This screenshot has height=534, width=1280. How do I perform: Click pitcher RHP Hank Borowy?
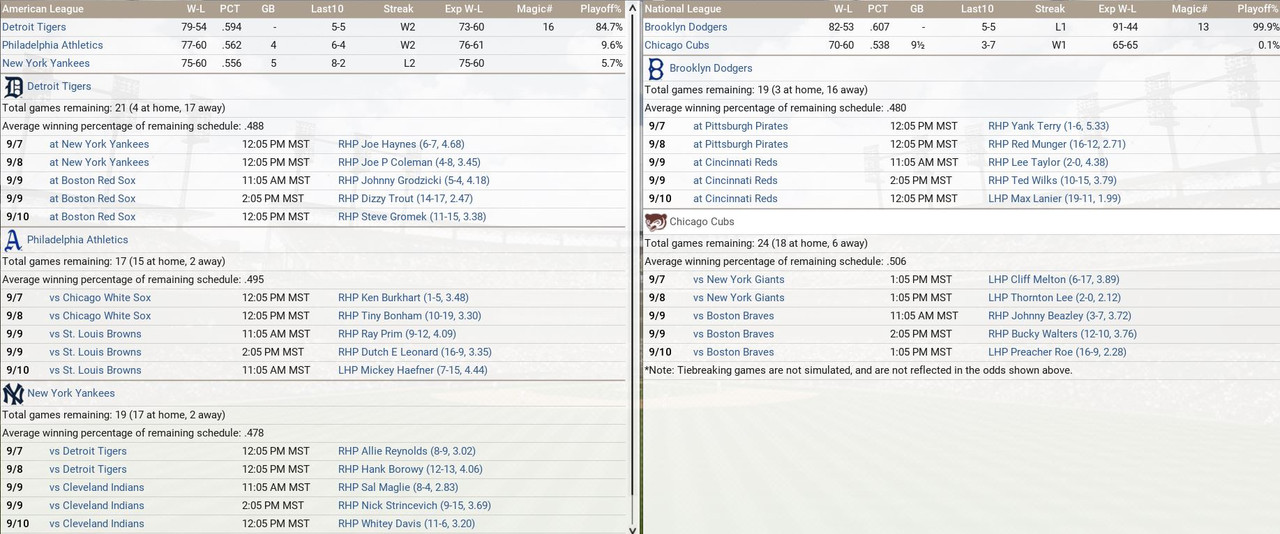click(x=410, y=469)
